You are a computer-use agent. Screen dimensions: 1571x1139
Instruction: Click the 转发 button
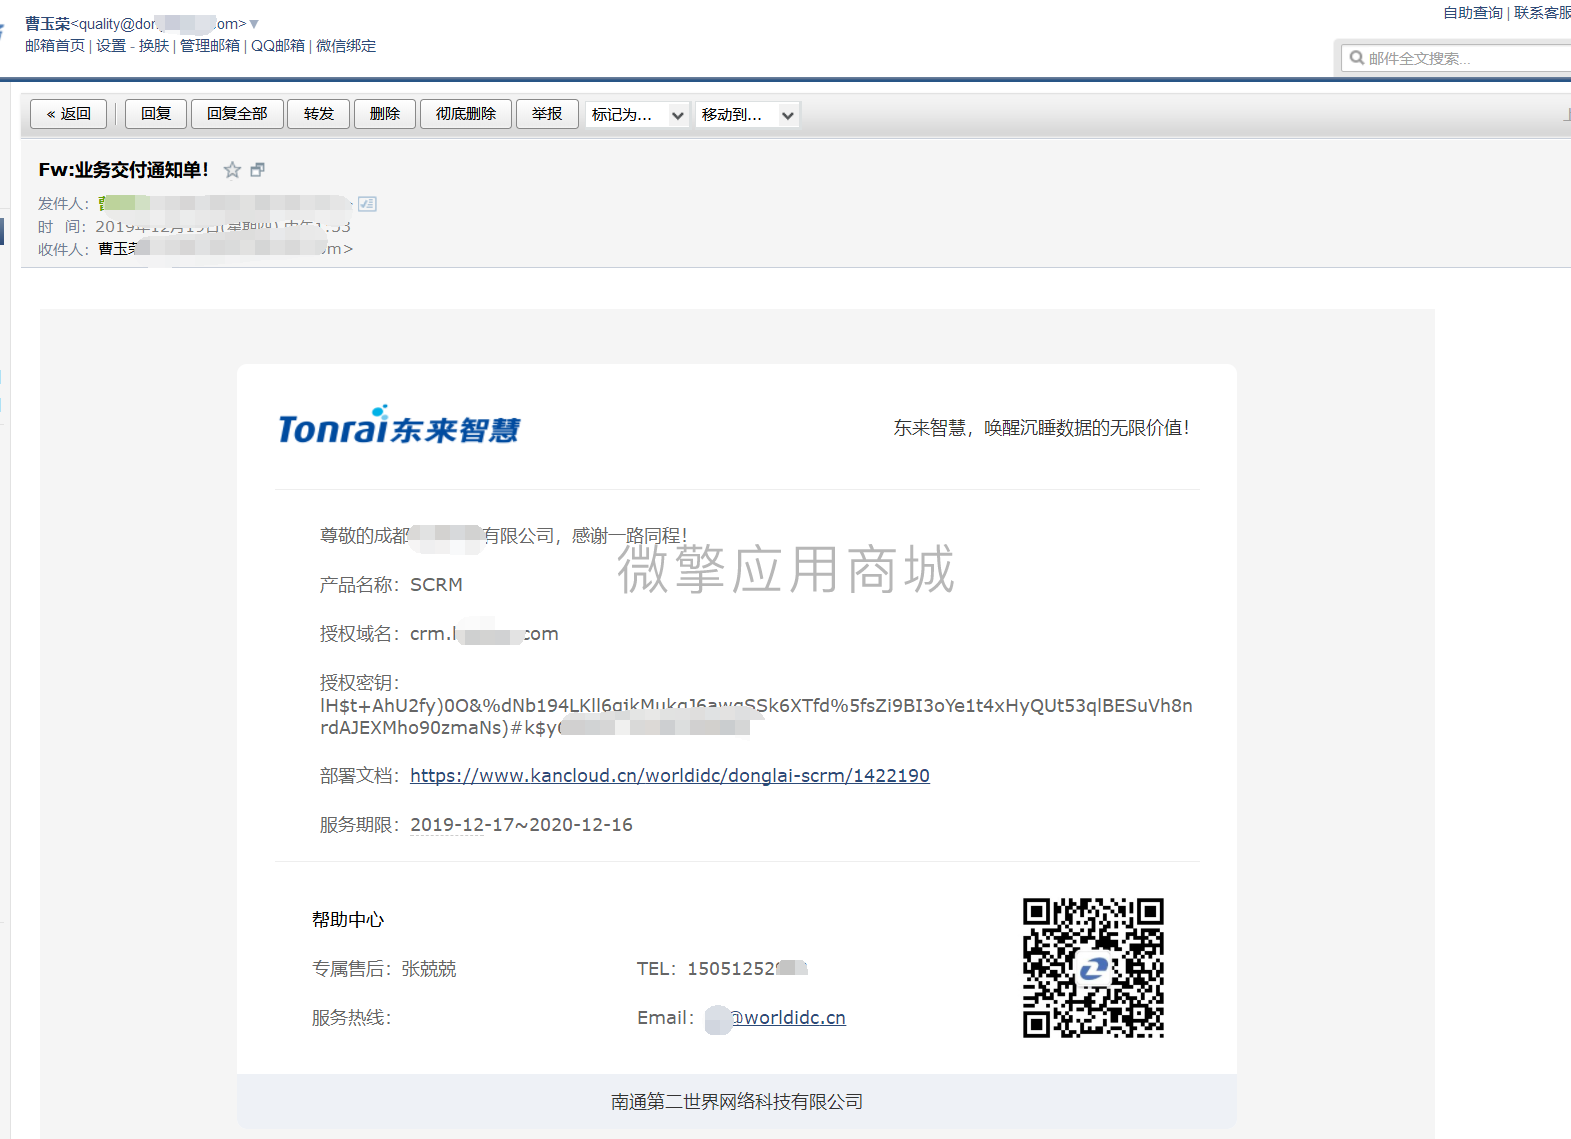point(319,114)
